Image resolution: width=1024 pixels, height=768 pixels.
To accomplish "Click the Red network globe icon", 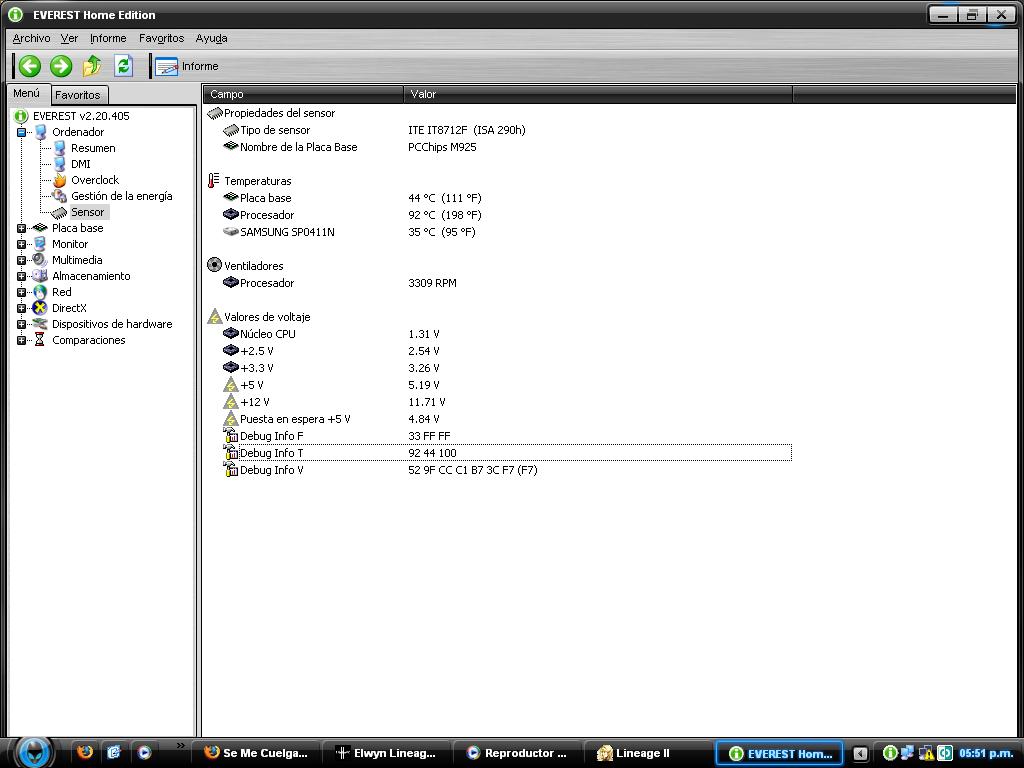I will click(40, 292).
